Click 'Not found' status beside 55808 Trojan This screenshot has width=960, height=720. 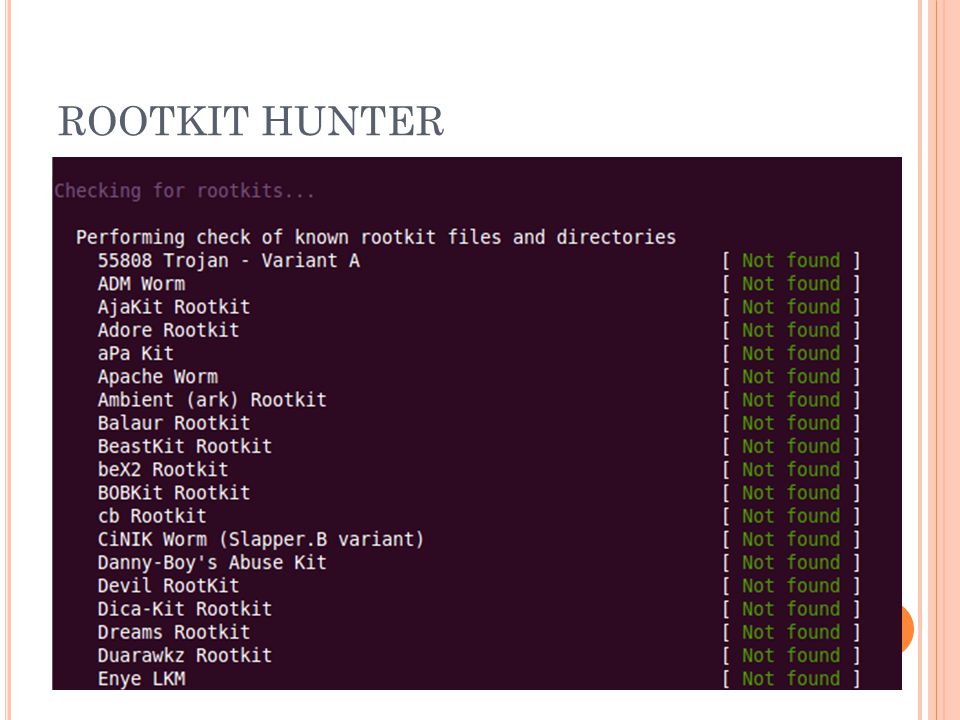click(791, 261)
